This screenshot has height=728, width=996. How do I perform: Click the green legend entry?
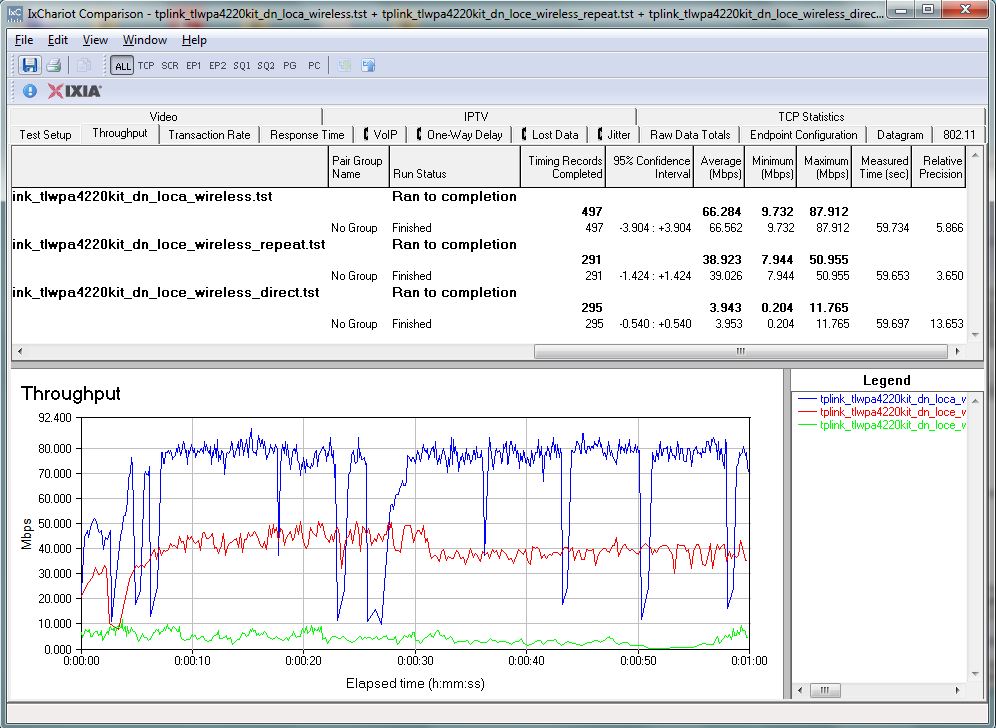pos(881,425)
